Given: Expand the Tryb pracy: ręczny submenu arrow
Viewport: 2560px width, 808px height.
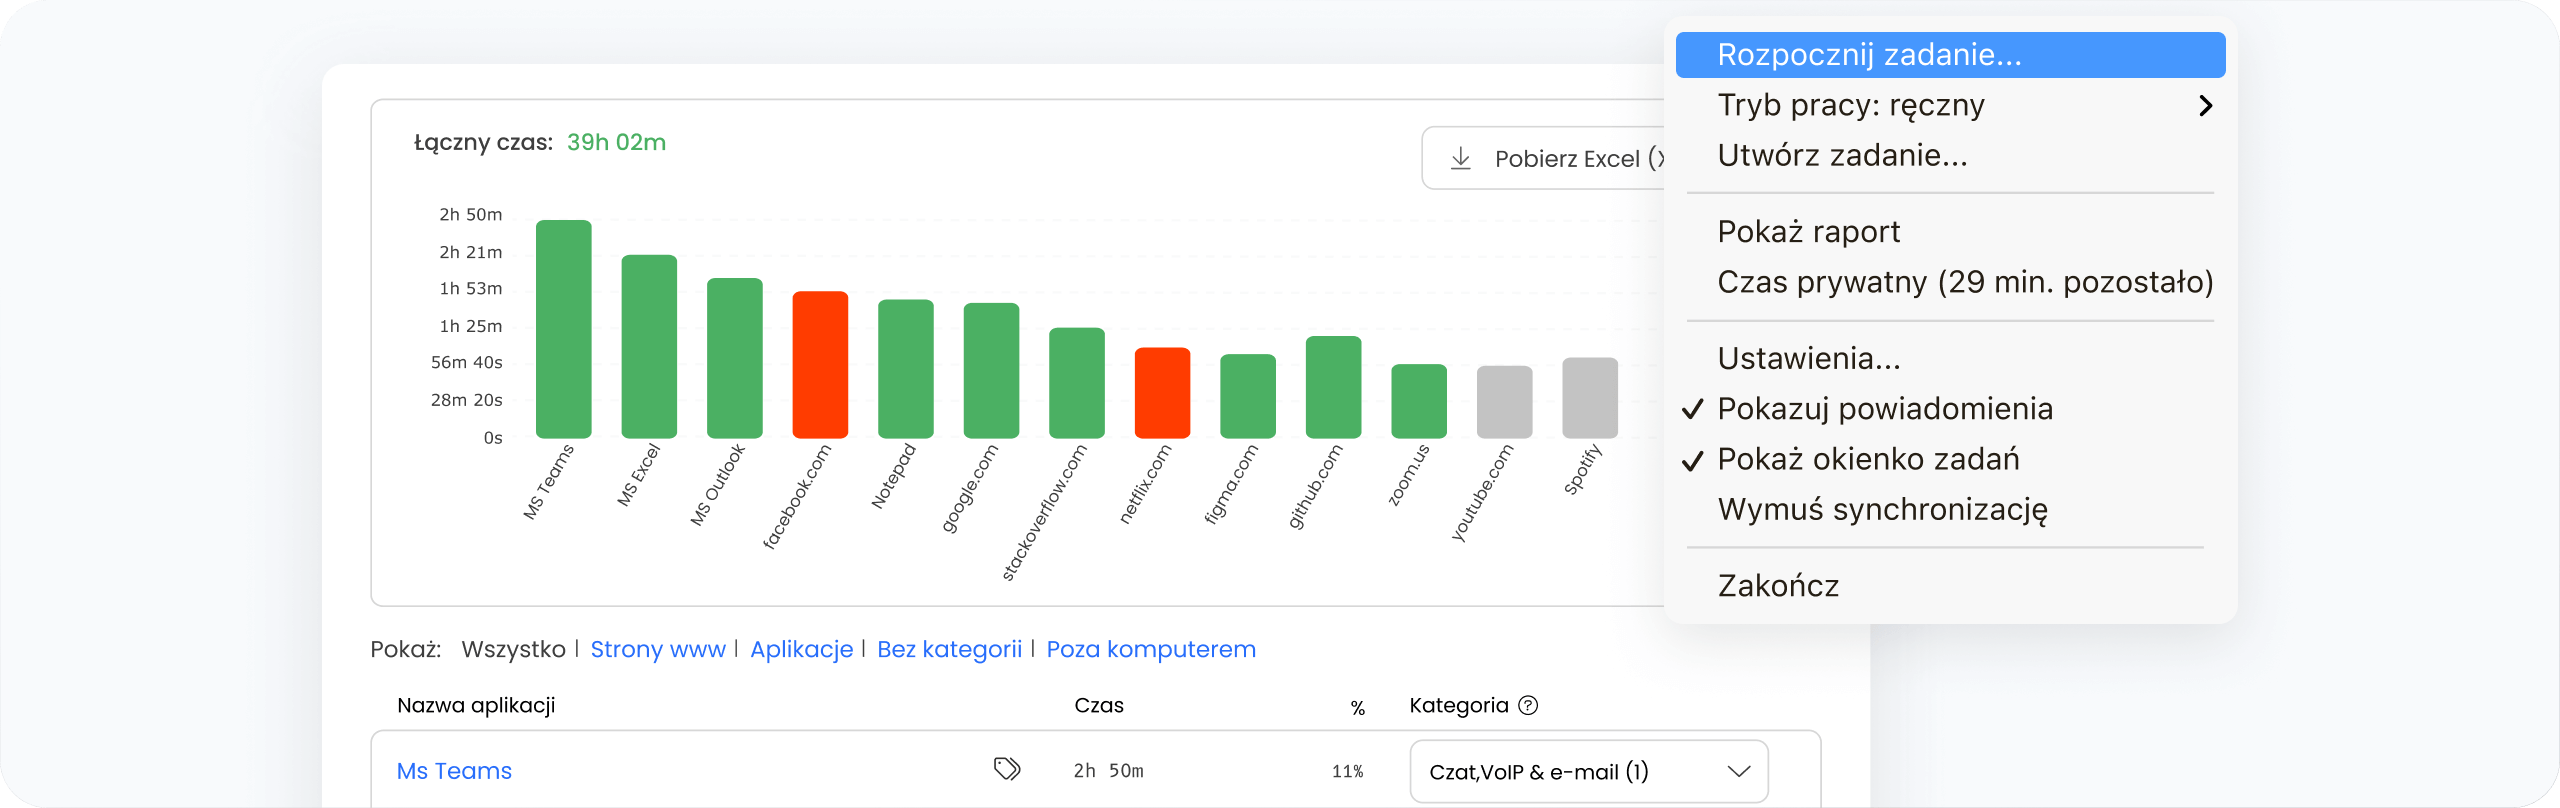Looking at the screenshot, I should (2205, 105).
